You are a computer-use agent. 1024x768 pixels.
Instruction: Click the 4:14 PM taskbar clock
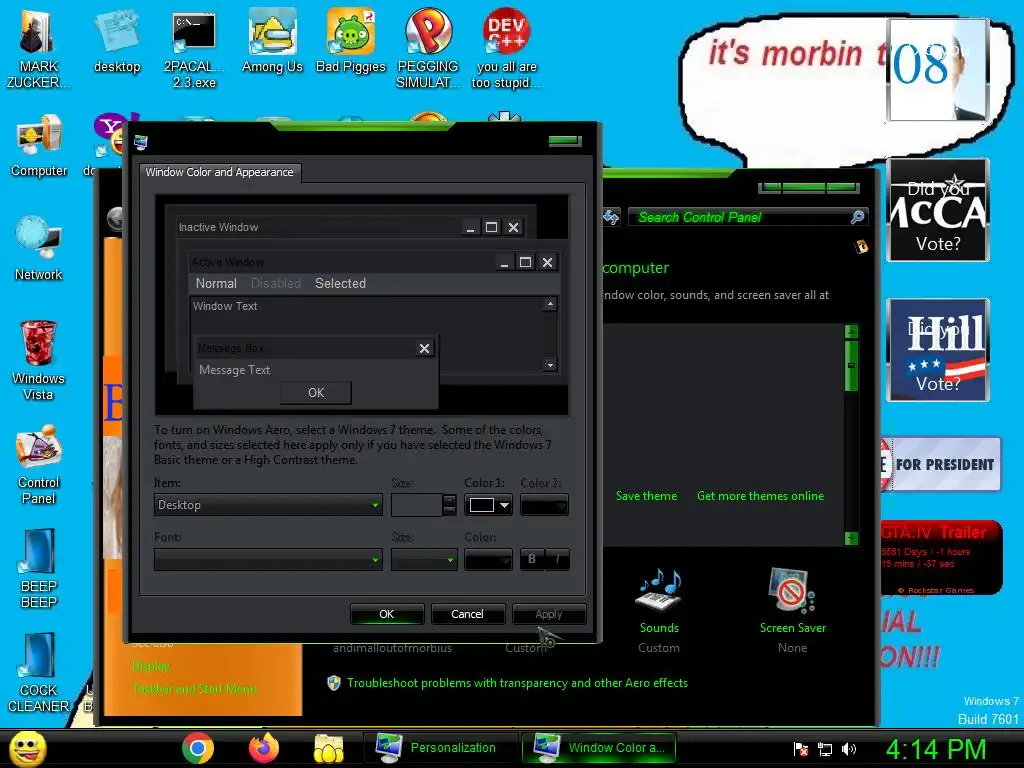936,749
